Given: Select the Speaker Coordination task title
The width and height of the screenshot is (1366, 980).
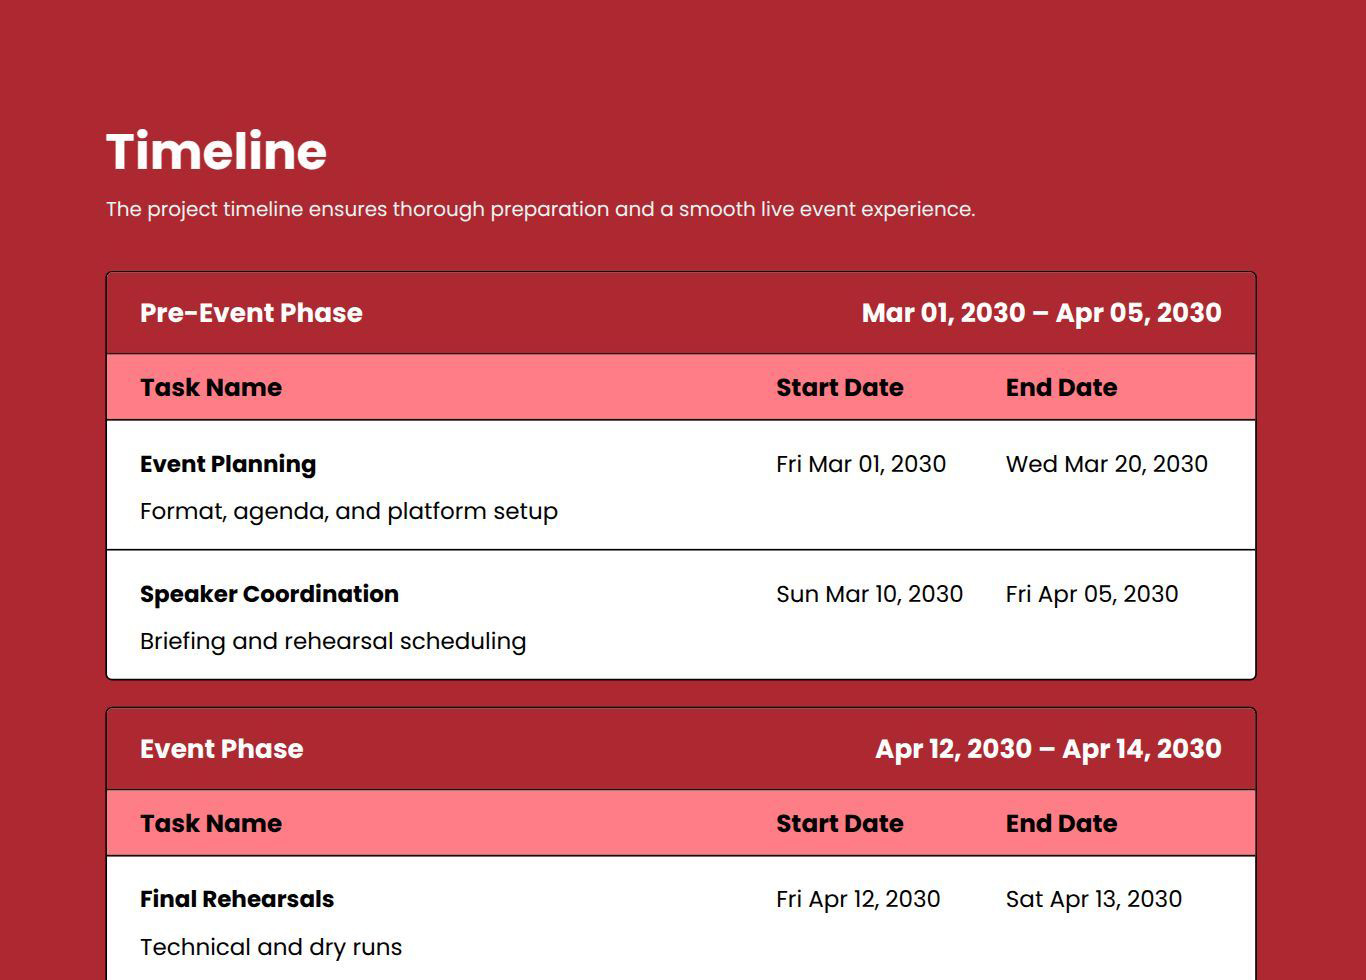Looking at the screenshot, I should click(269, 594).
